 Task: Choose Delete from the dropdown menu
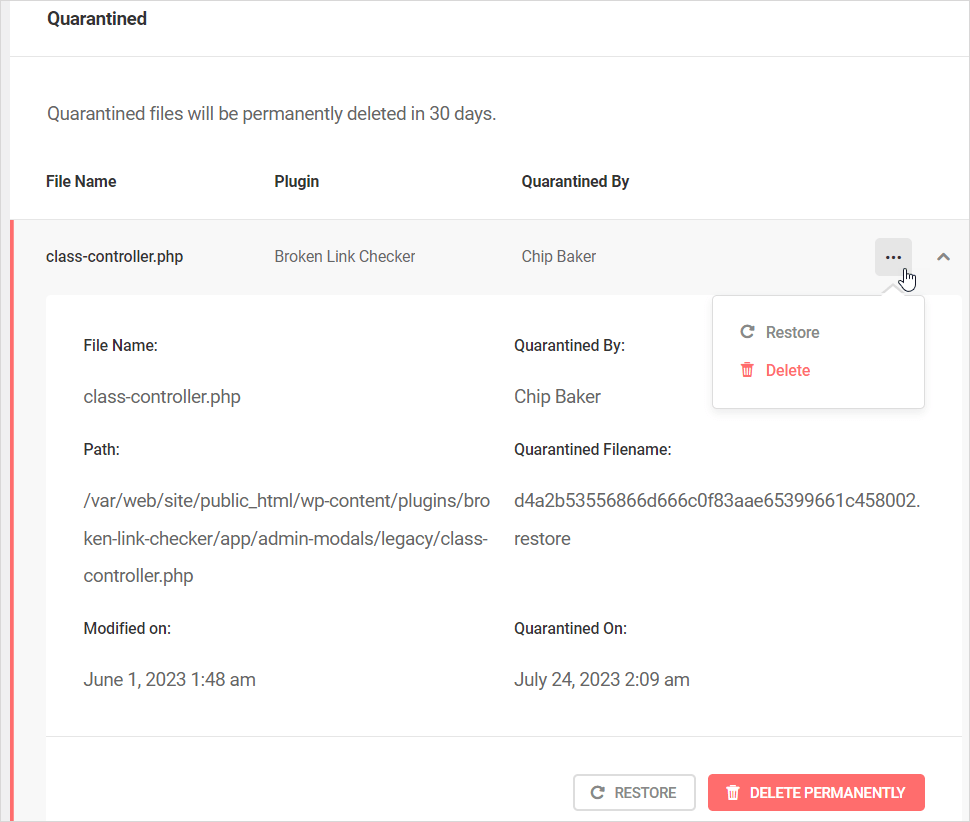click(x=787, y=370)
